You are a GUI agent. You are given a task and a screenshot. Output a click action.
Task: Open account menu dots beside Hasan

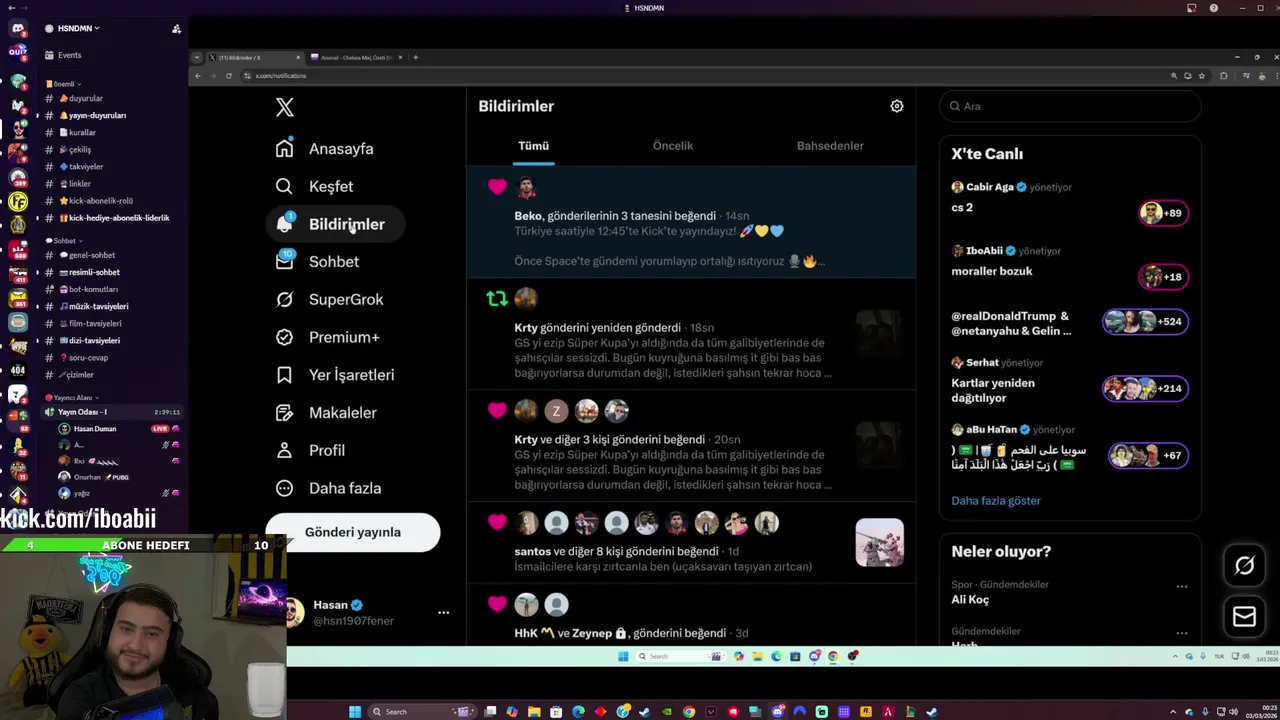pos(443,612)
